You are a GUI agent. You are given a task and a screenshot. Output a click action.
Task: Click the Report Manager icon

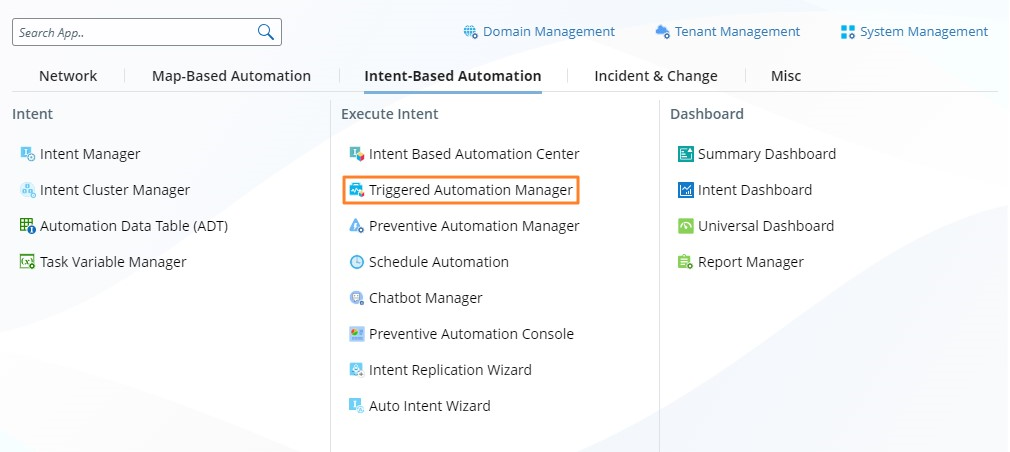click(685, 262)
